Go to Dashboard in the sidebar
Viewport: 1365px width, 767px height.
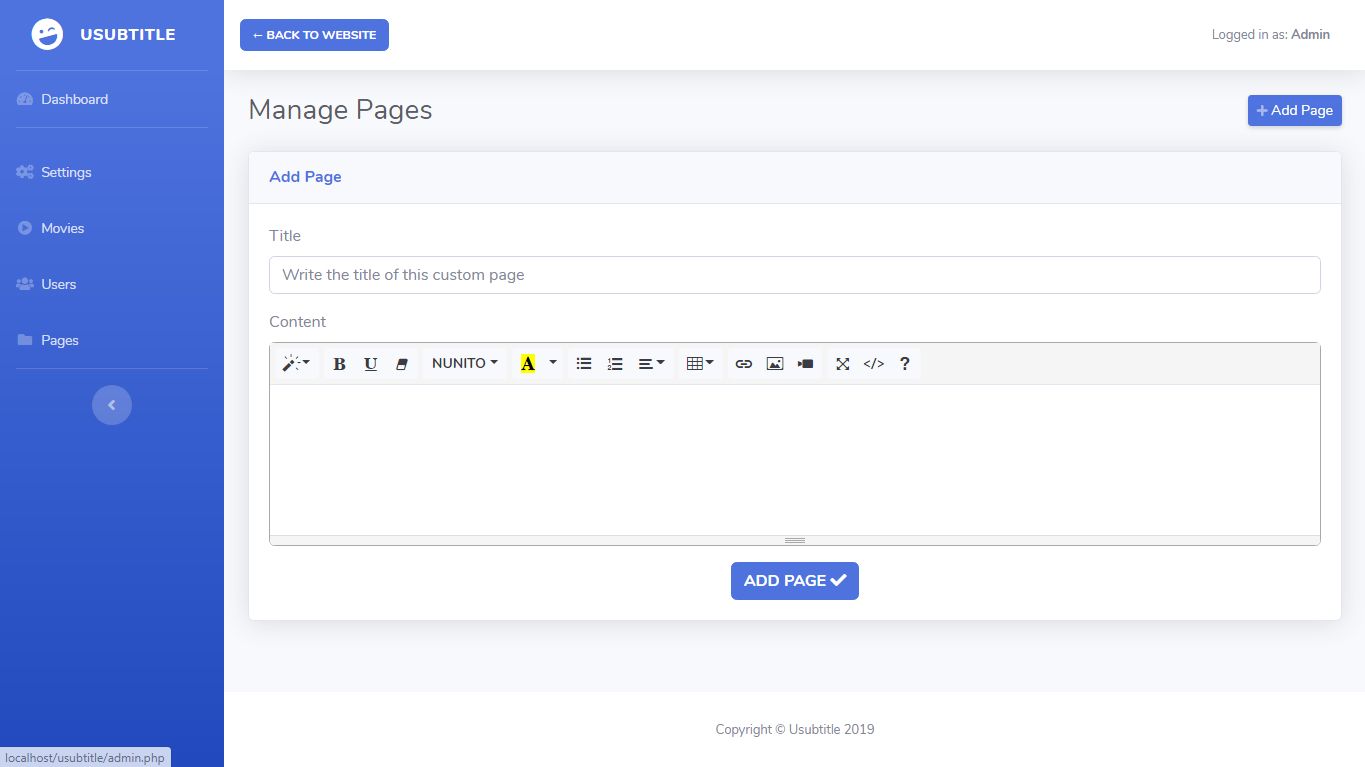pyautogui.click(x=74, y=99)
